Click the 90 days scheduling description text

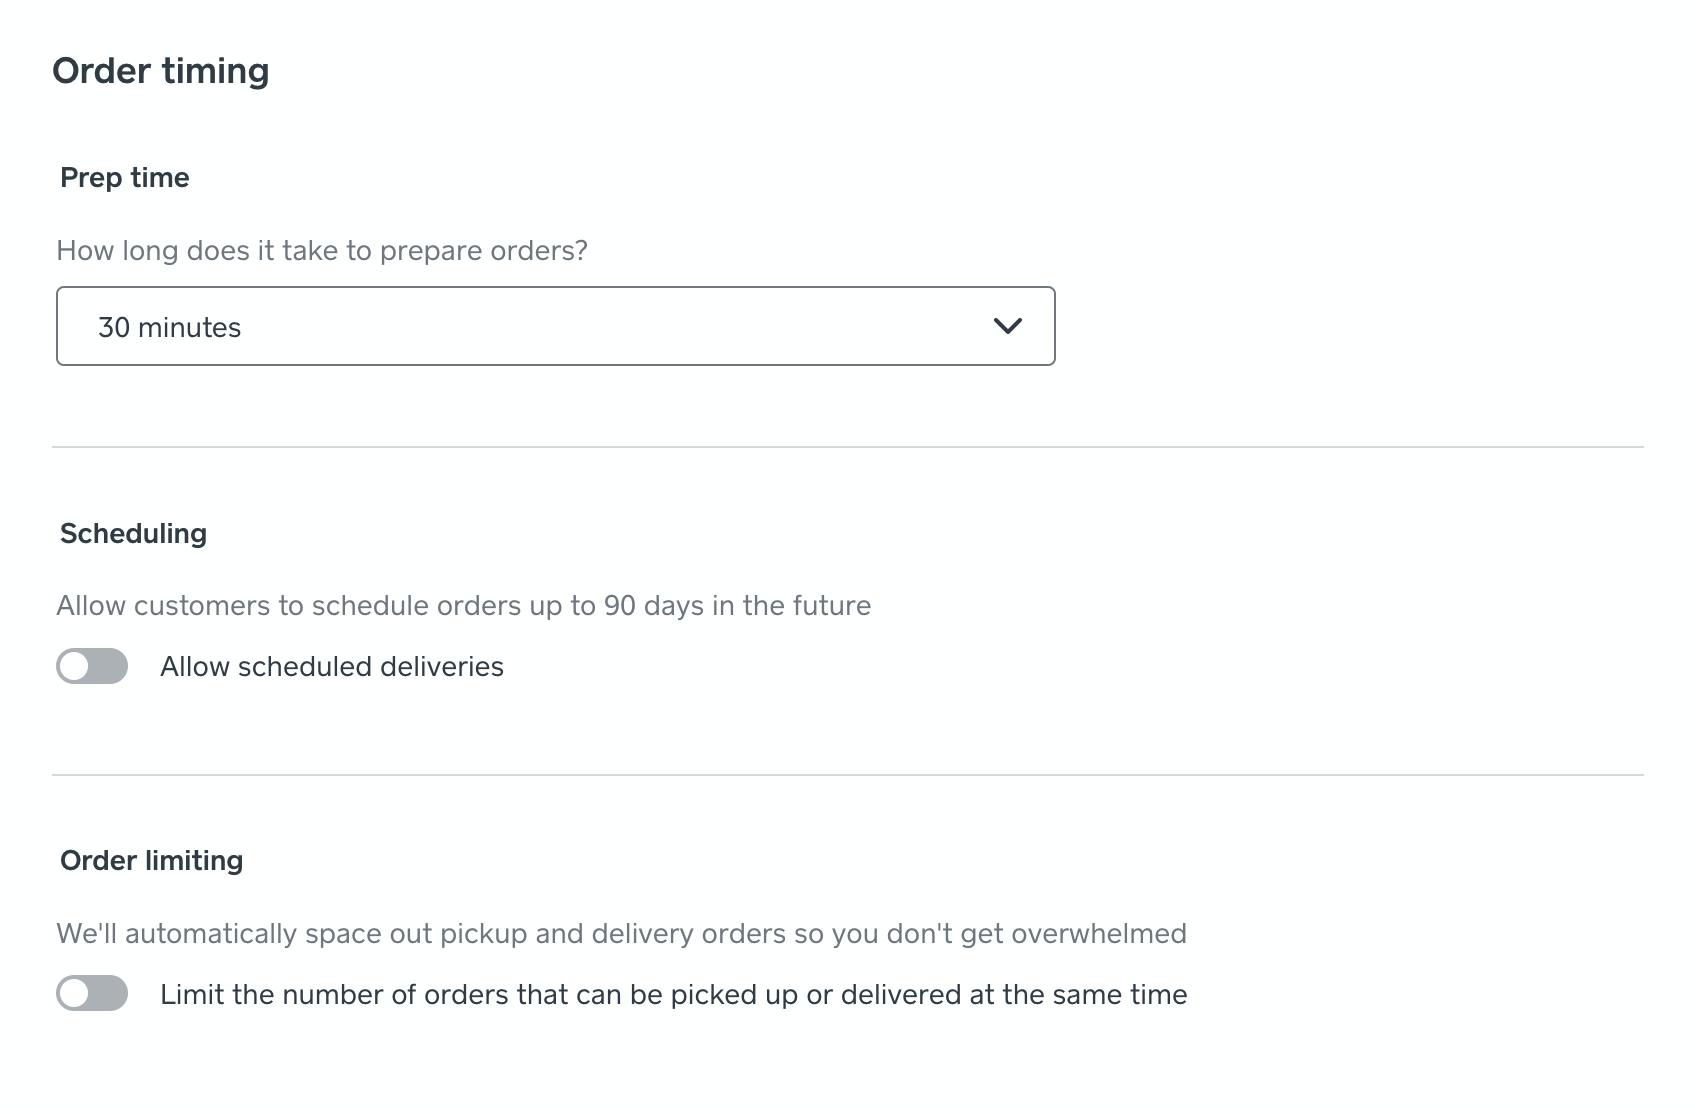click(x=463, y=604)
